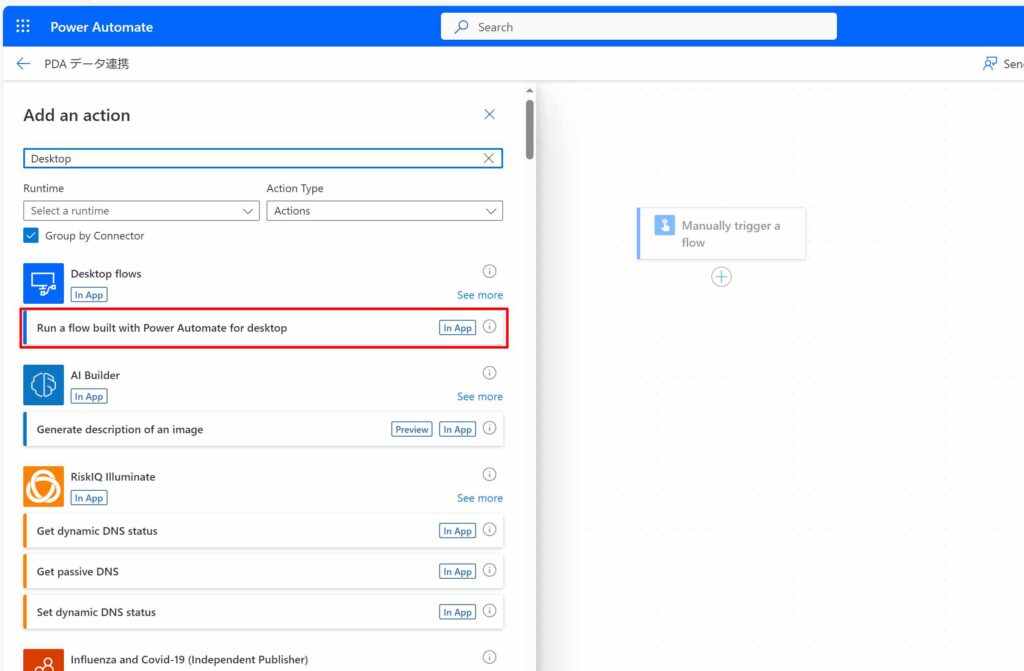Show info for Generate description of an image

tap(489, 428)
